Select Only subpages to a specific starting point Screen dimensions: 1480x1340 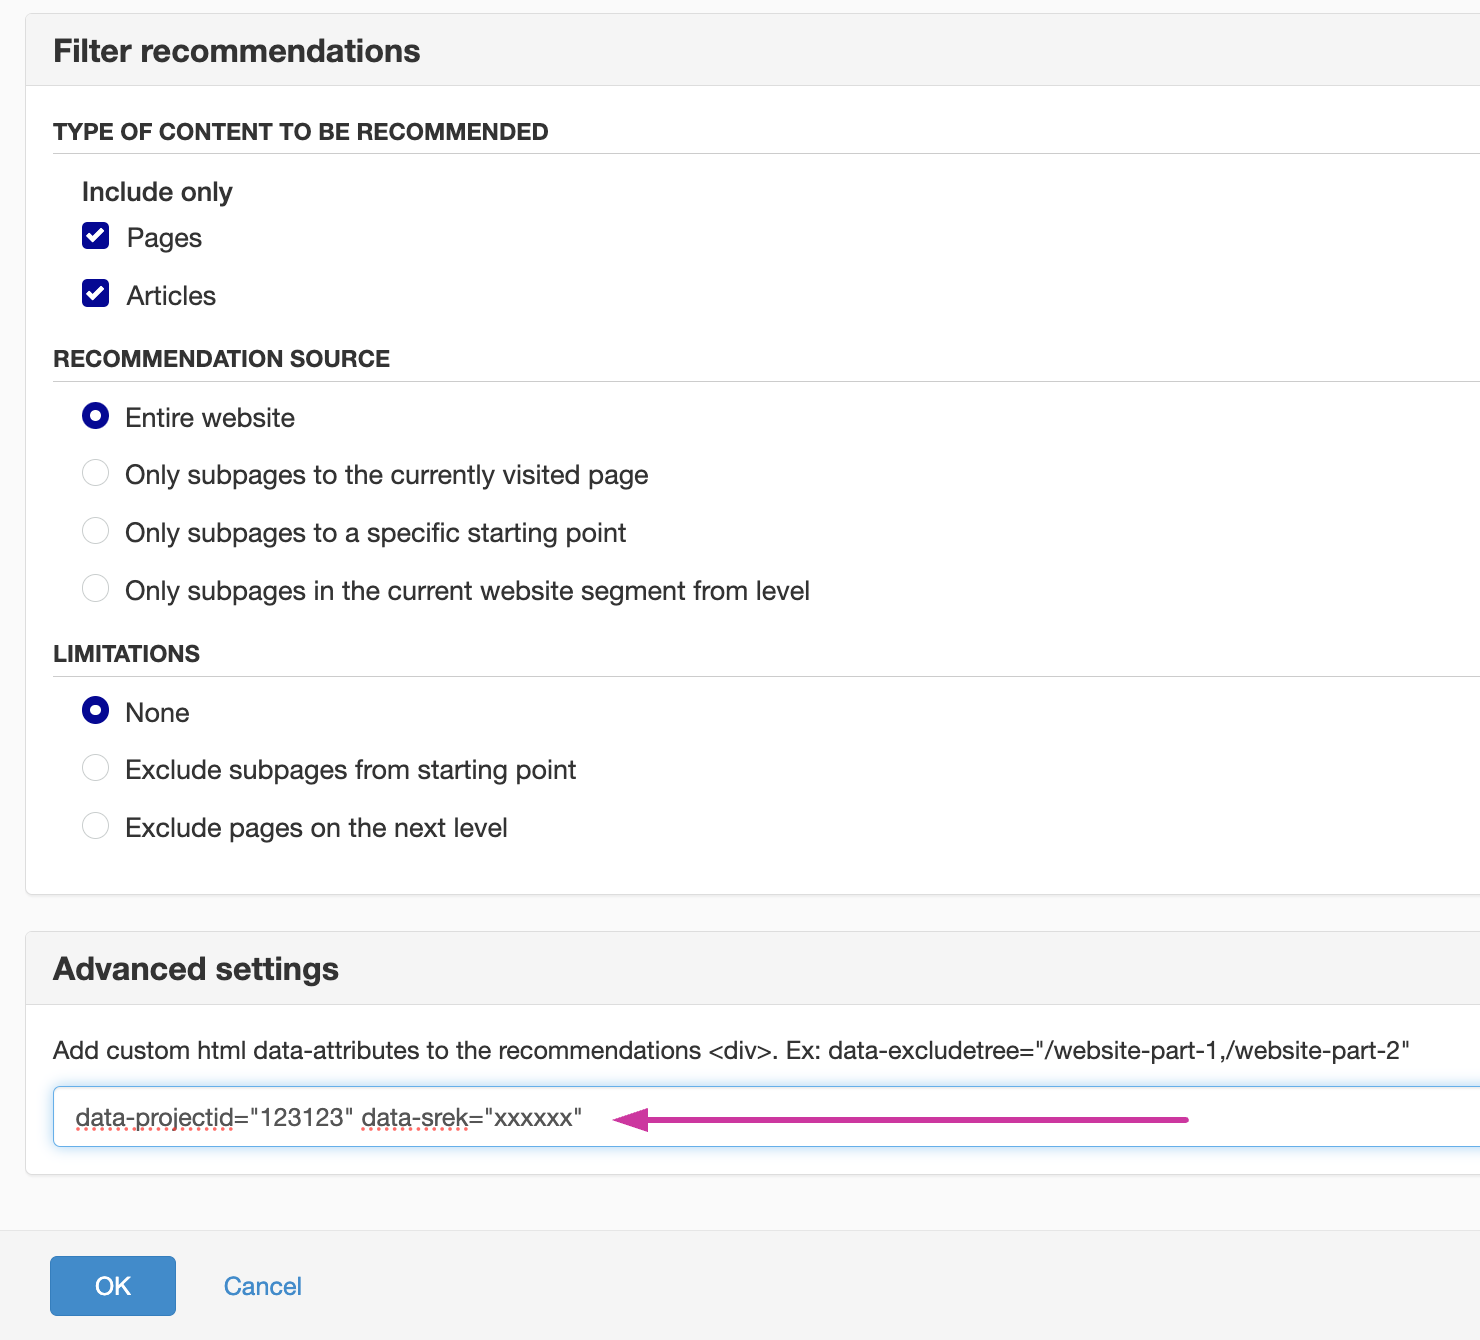click(96, 531)
